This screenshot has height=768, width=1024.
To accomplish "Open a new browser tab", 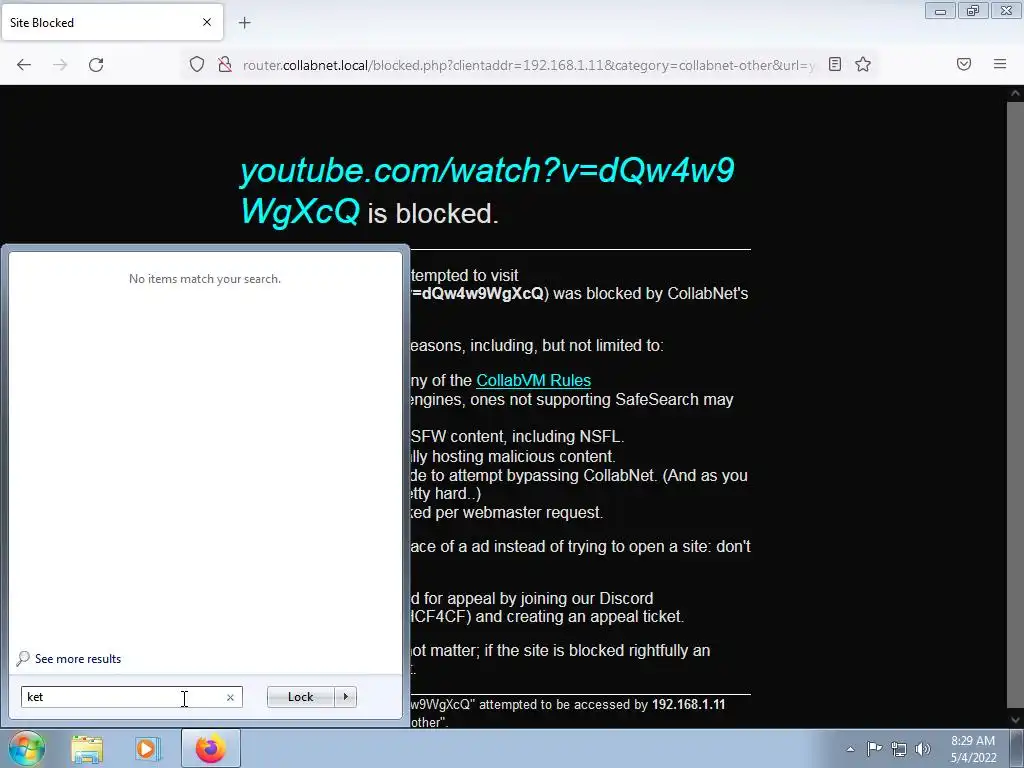I will pos(245,23).
